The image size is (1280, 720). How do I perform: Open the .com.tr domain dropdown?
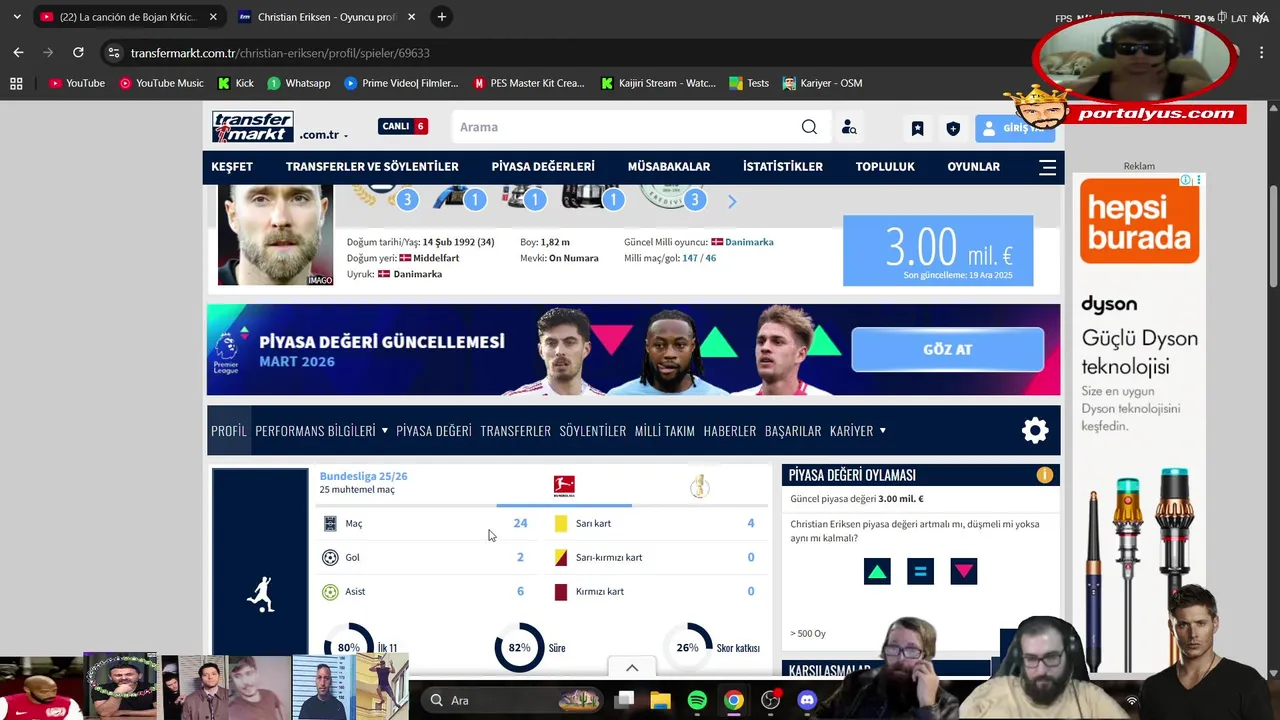tap(323, 135)
